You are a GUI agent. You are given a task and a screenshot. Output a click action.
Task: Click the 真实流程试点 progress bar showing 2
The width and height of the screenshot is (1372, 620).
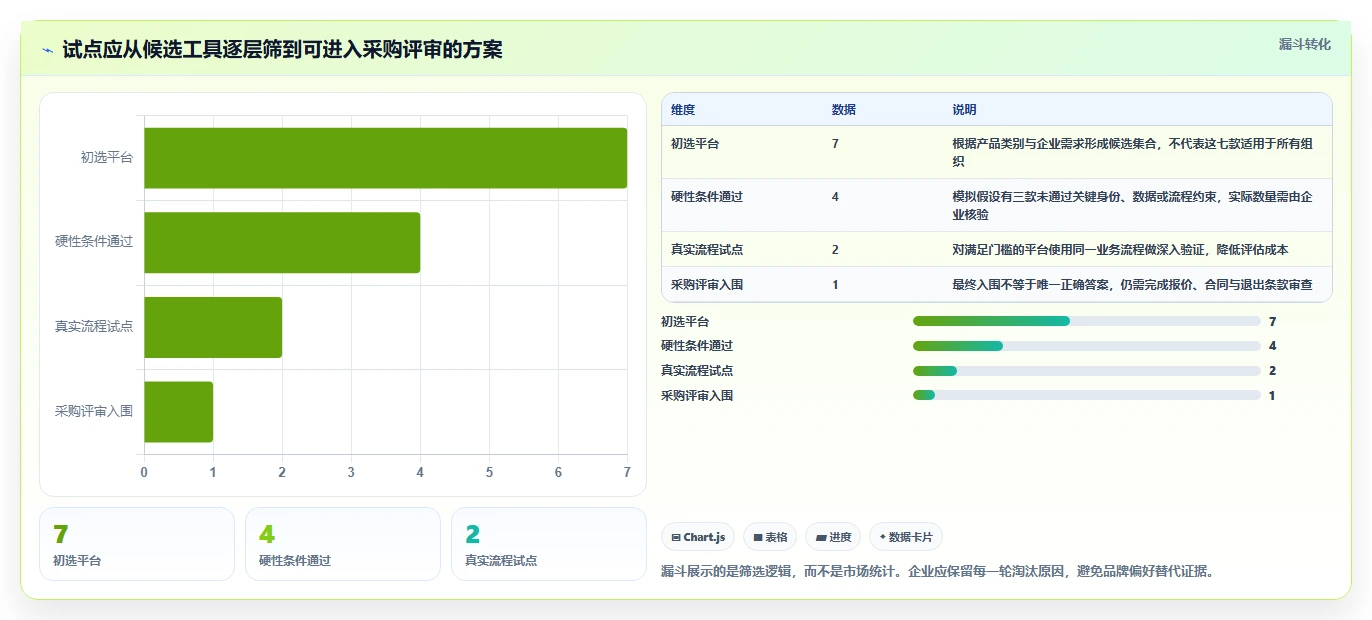point(1086,371)
